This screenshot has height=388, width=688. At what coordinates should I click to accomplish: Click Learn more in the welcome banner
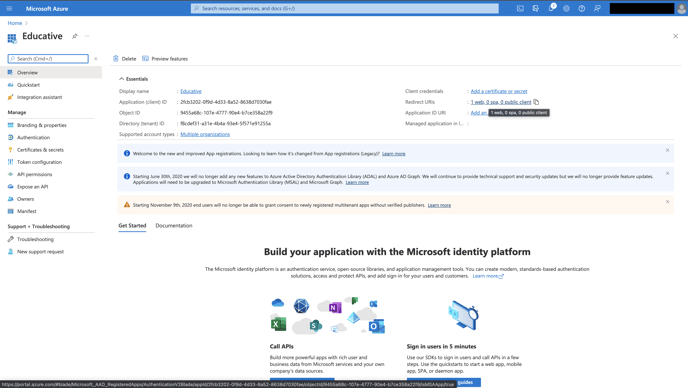(x=394, y=154)
